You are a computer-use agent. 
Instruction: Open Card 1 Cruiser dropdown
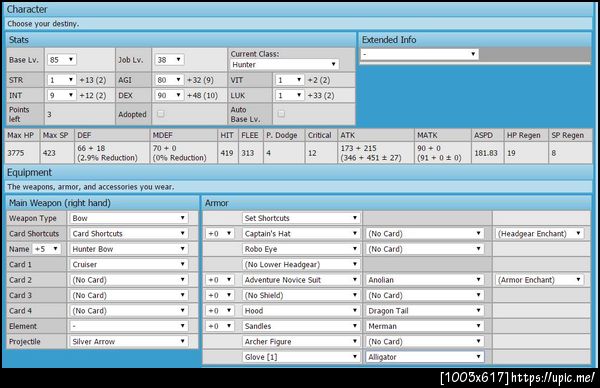pos(129,264)
